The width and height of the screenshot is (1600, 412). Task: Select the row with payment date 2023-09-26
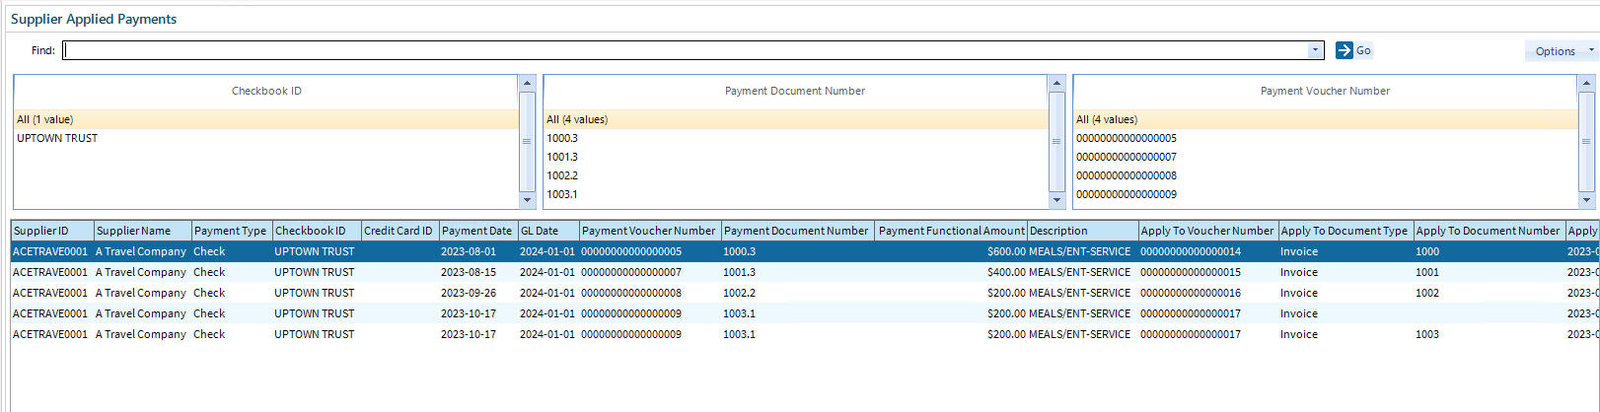coord(805,293)
